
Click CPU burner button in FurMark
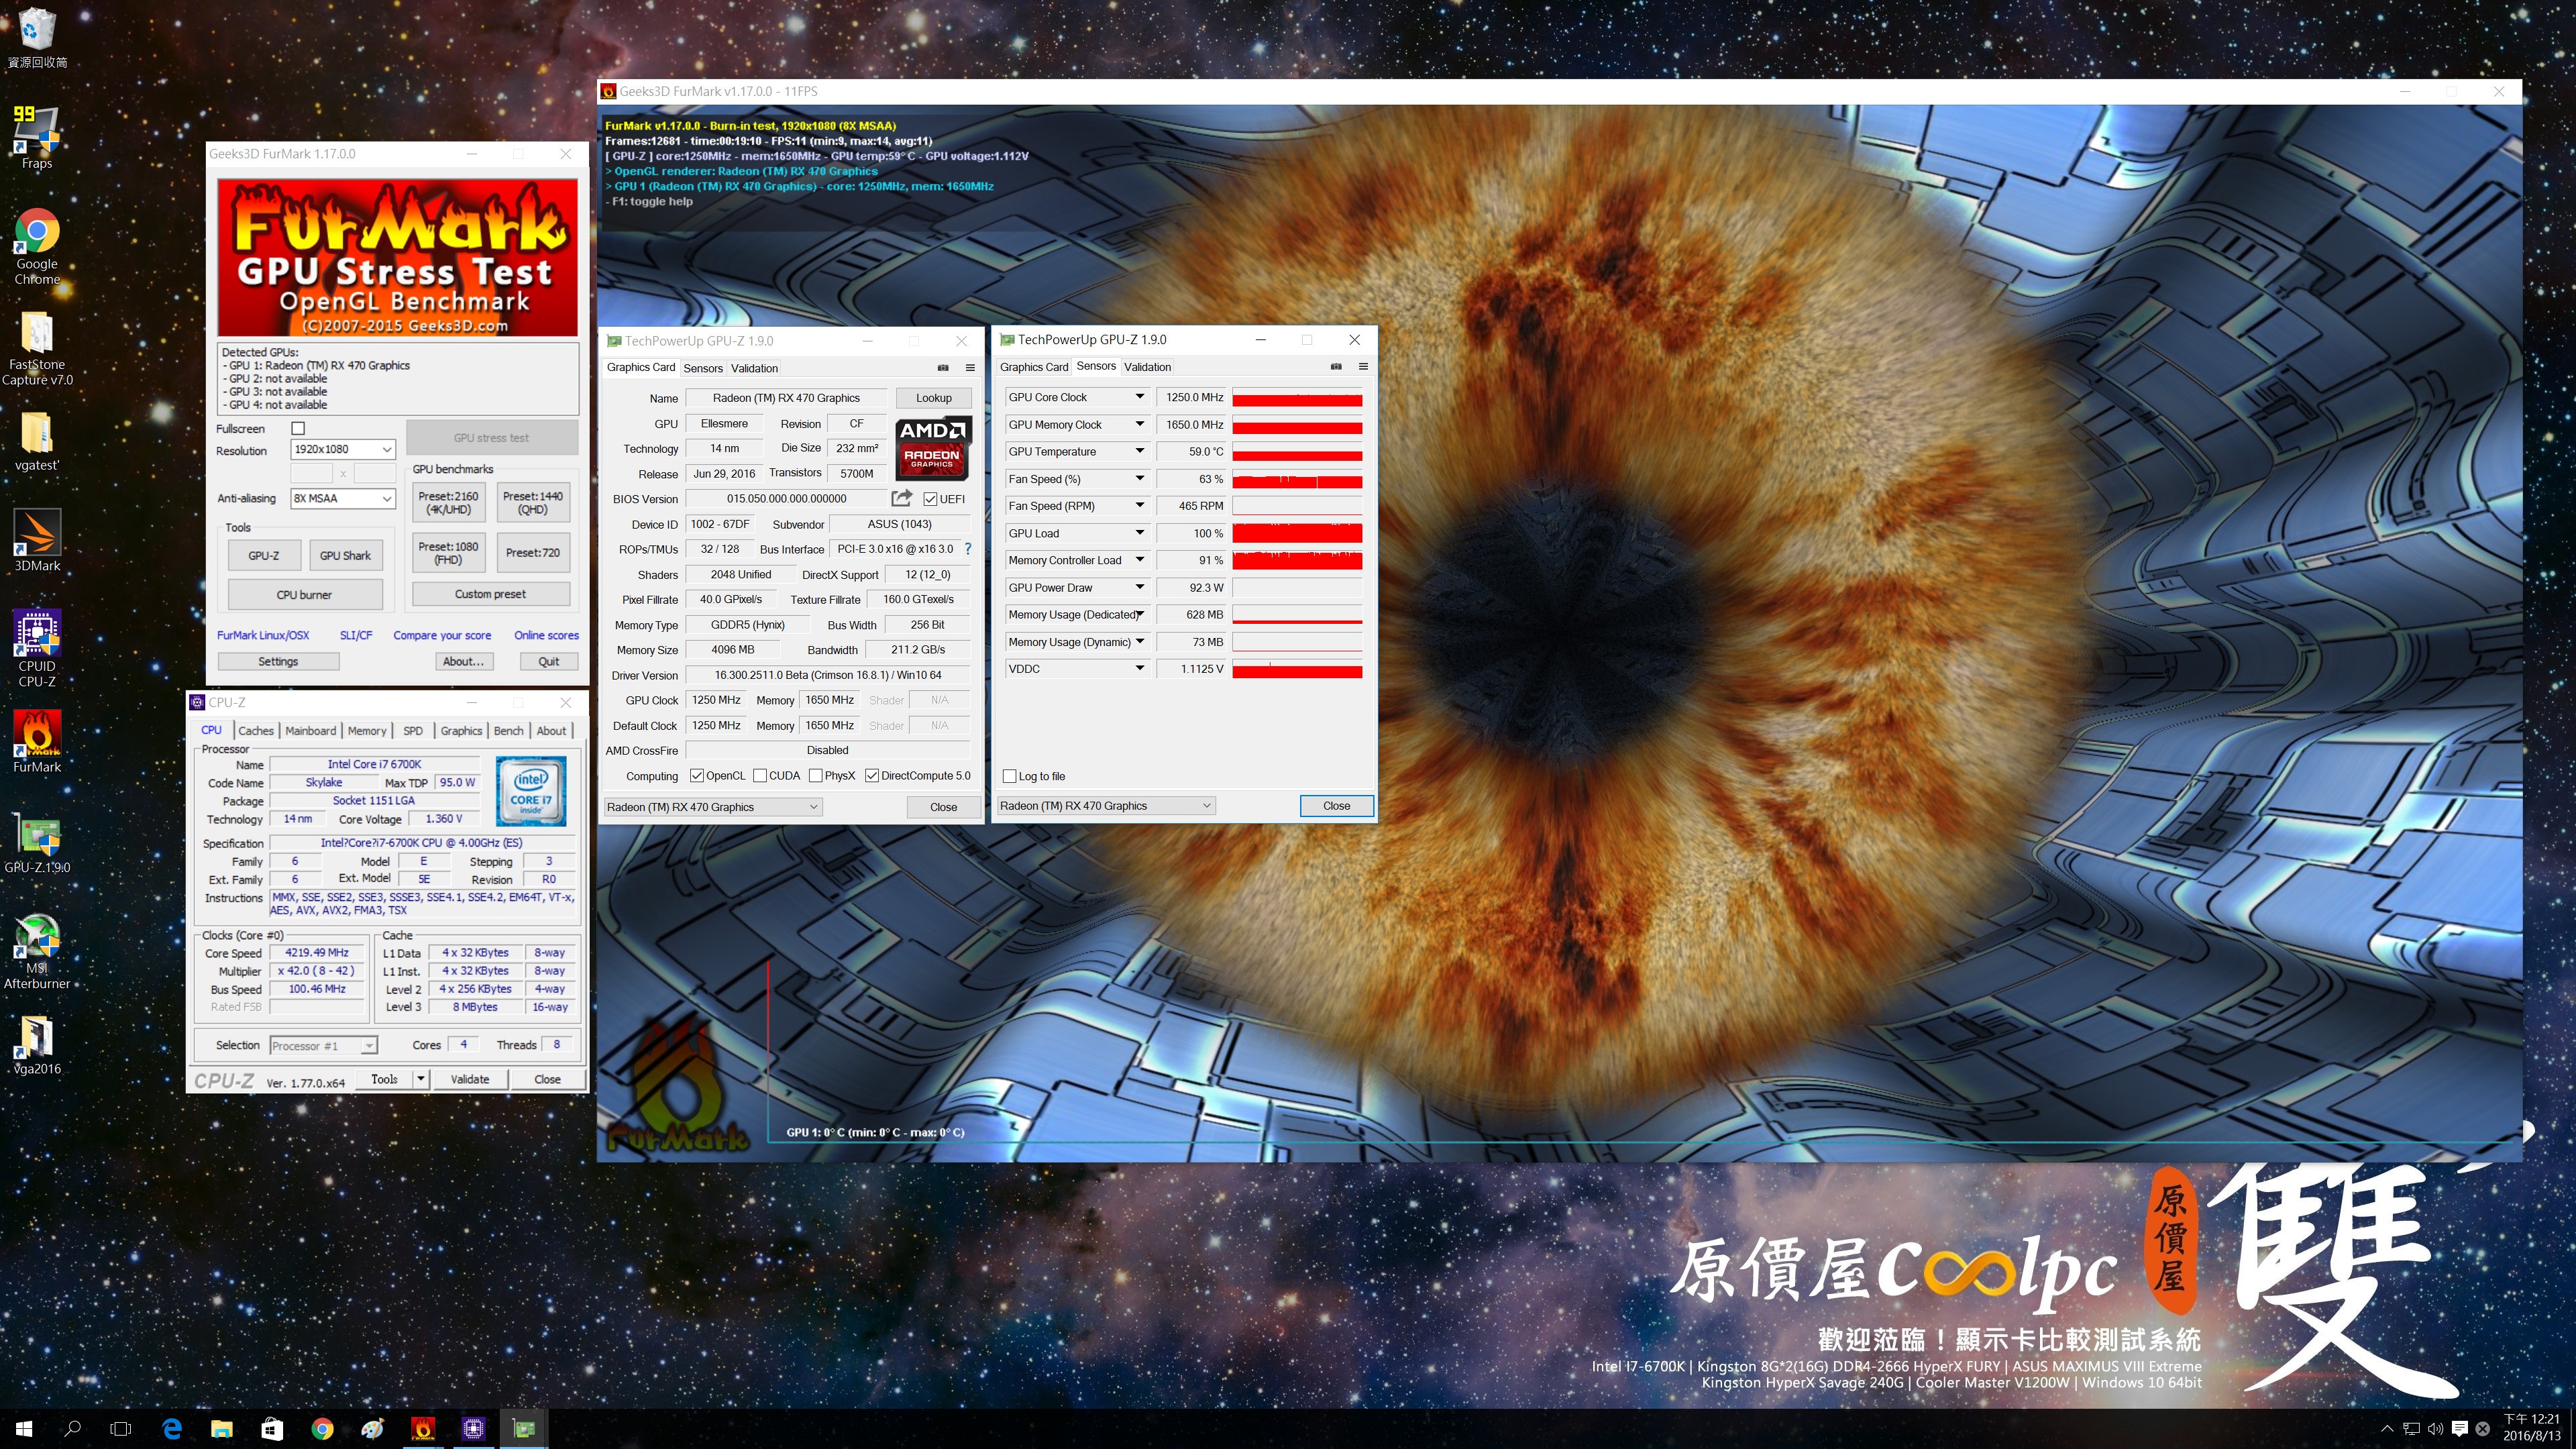tap(304, 595)
